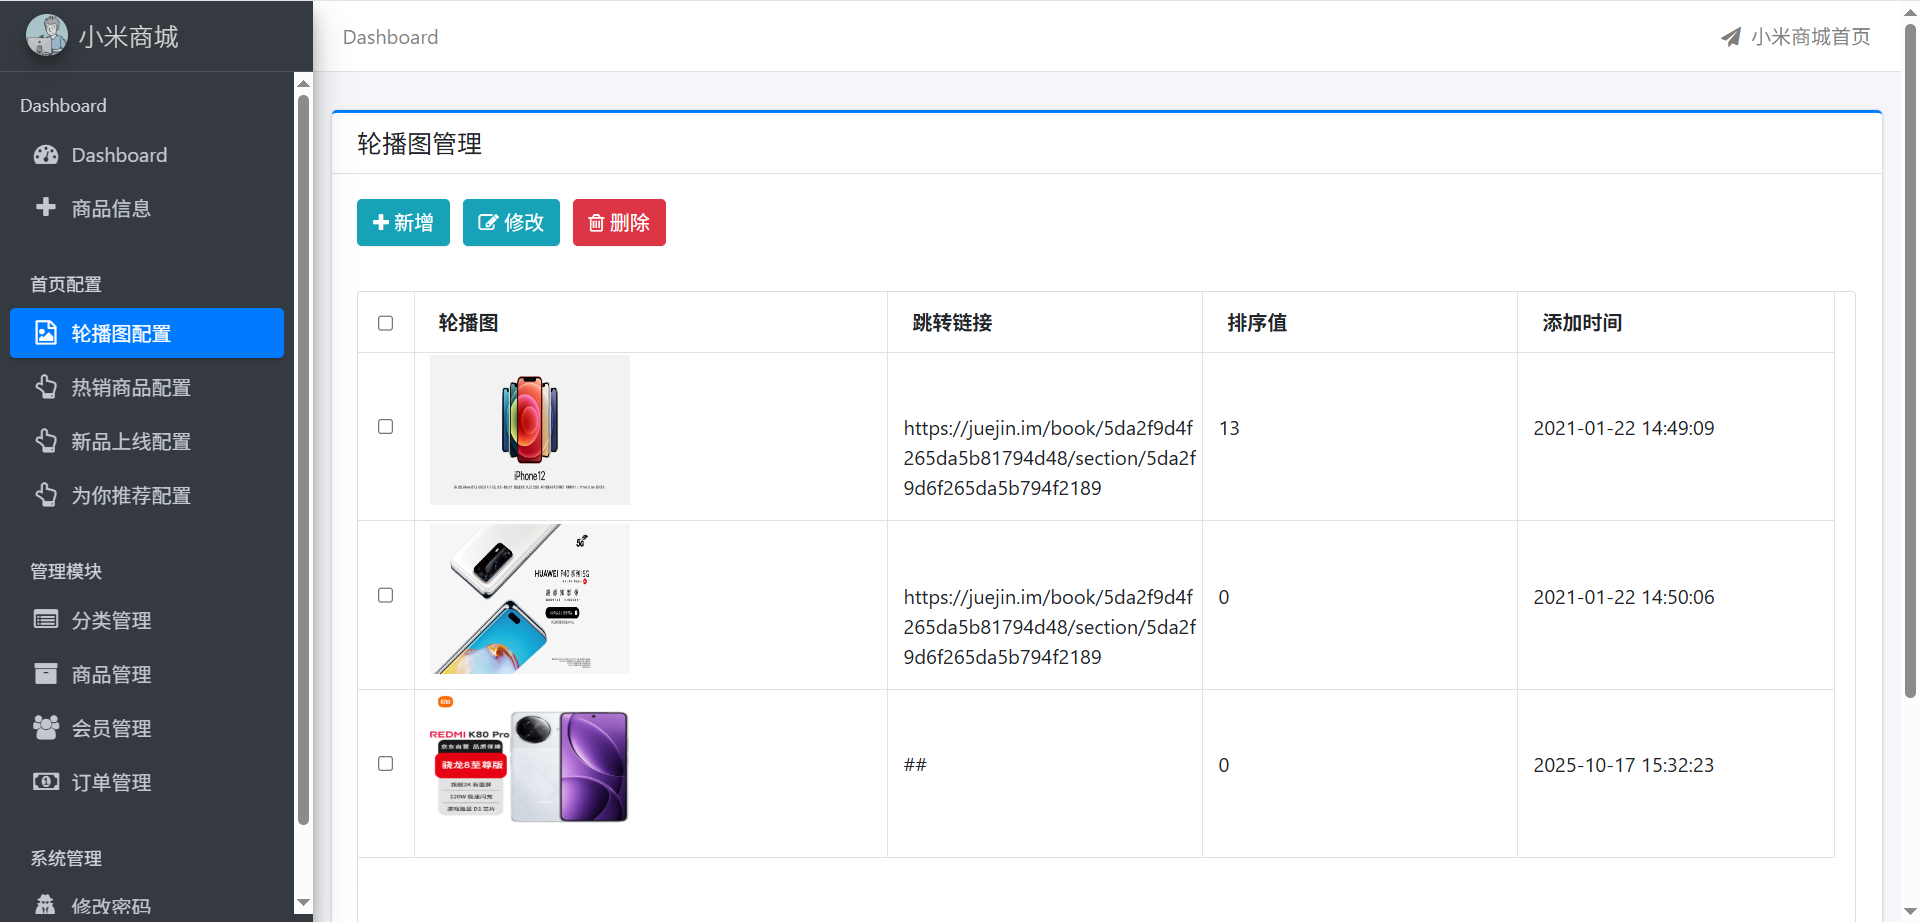Open the Dashboard sidebar menu item
Image resolution: width=1920 pixels, height=922 pixels.
pyautogui.click(x=147, y=155)
